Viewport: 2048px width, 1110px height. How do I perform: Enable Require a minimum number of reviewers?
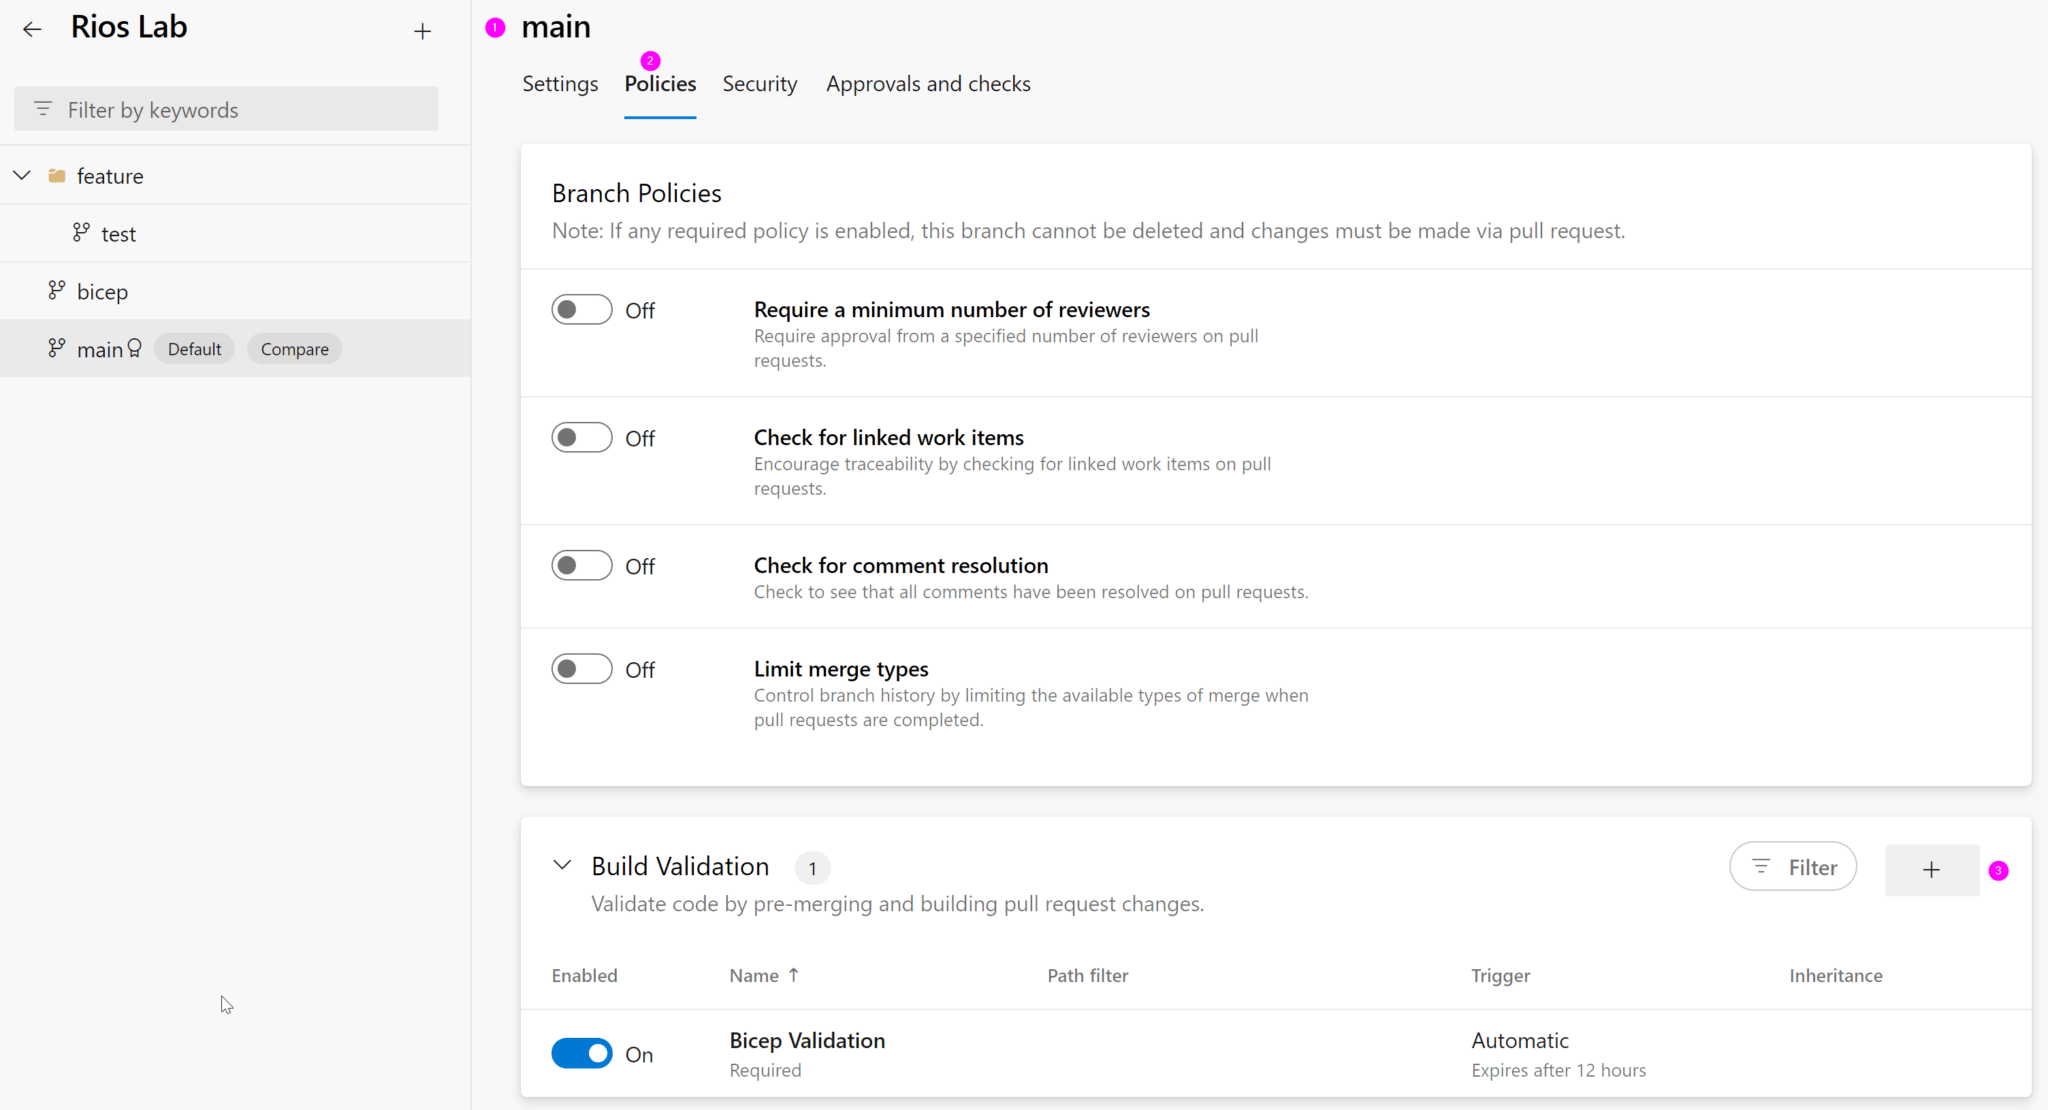[x=581, y=310]
